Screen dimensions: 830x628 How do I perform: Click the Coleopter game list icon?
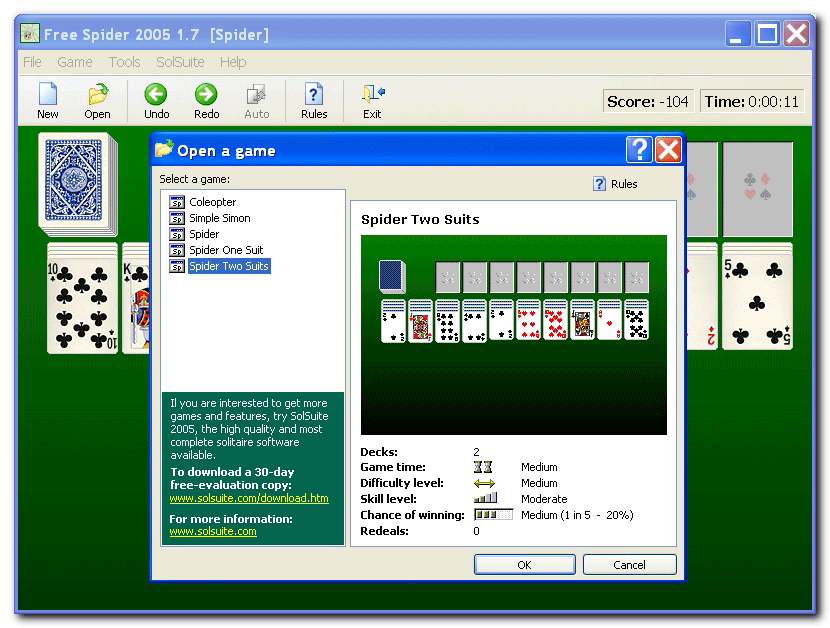177,202
